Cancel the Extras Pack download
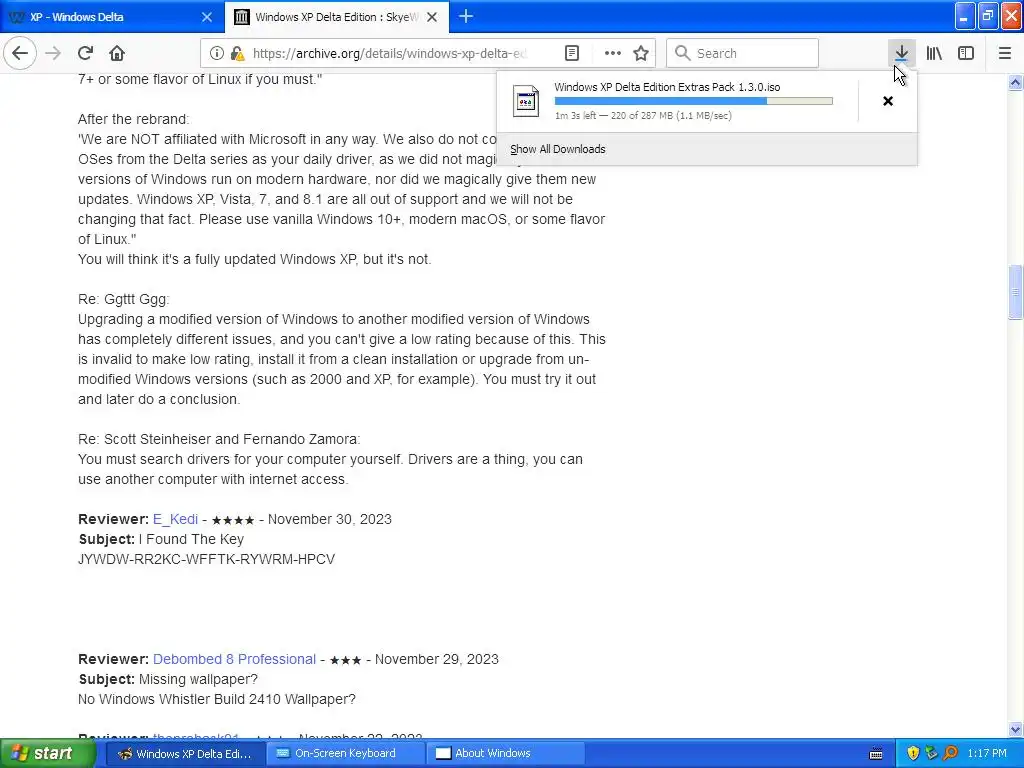The height and width of the screenshot is (768, 1024). [x=888, y=101]
